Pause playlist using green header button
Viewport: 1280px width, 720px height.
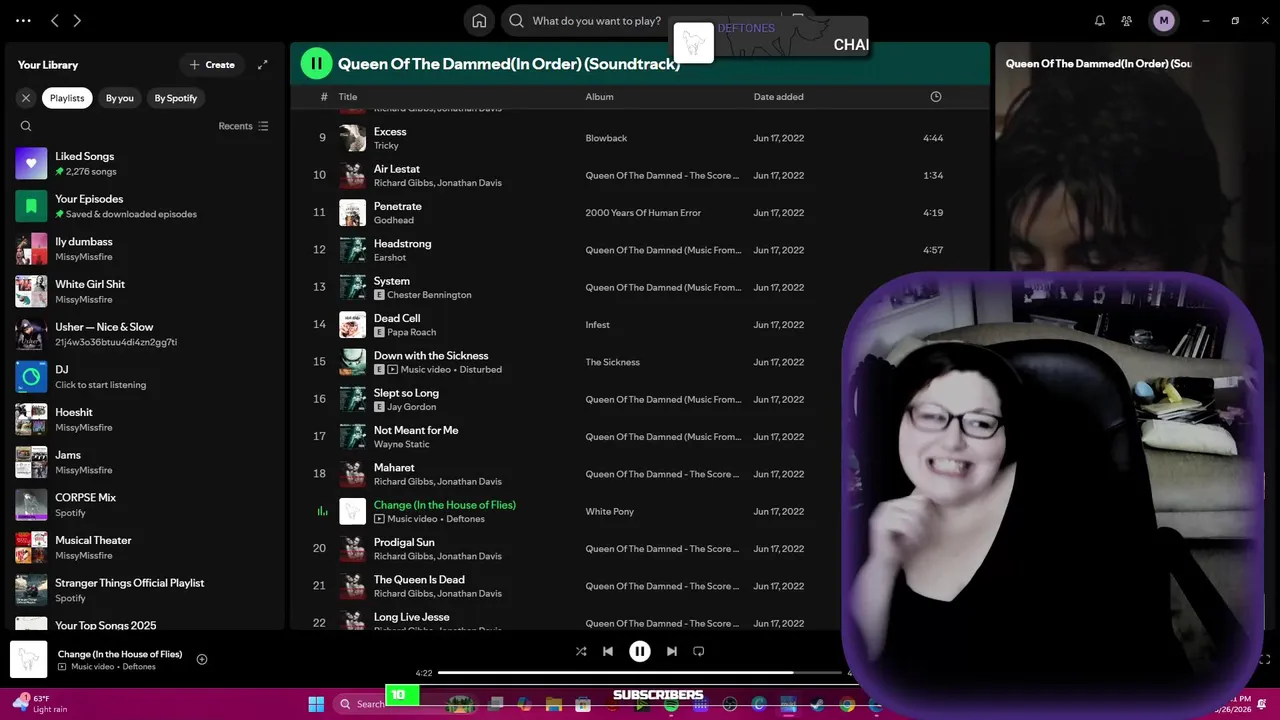point(316,64)
